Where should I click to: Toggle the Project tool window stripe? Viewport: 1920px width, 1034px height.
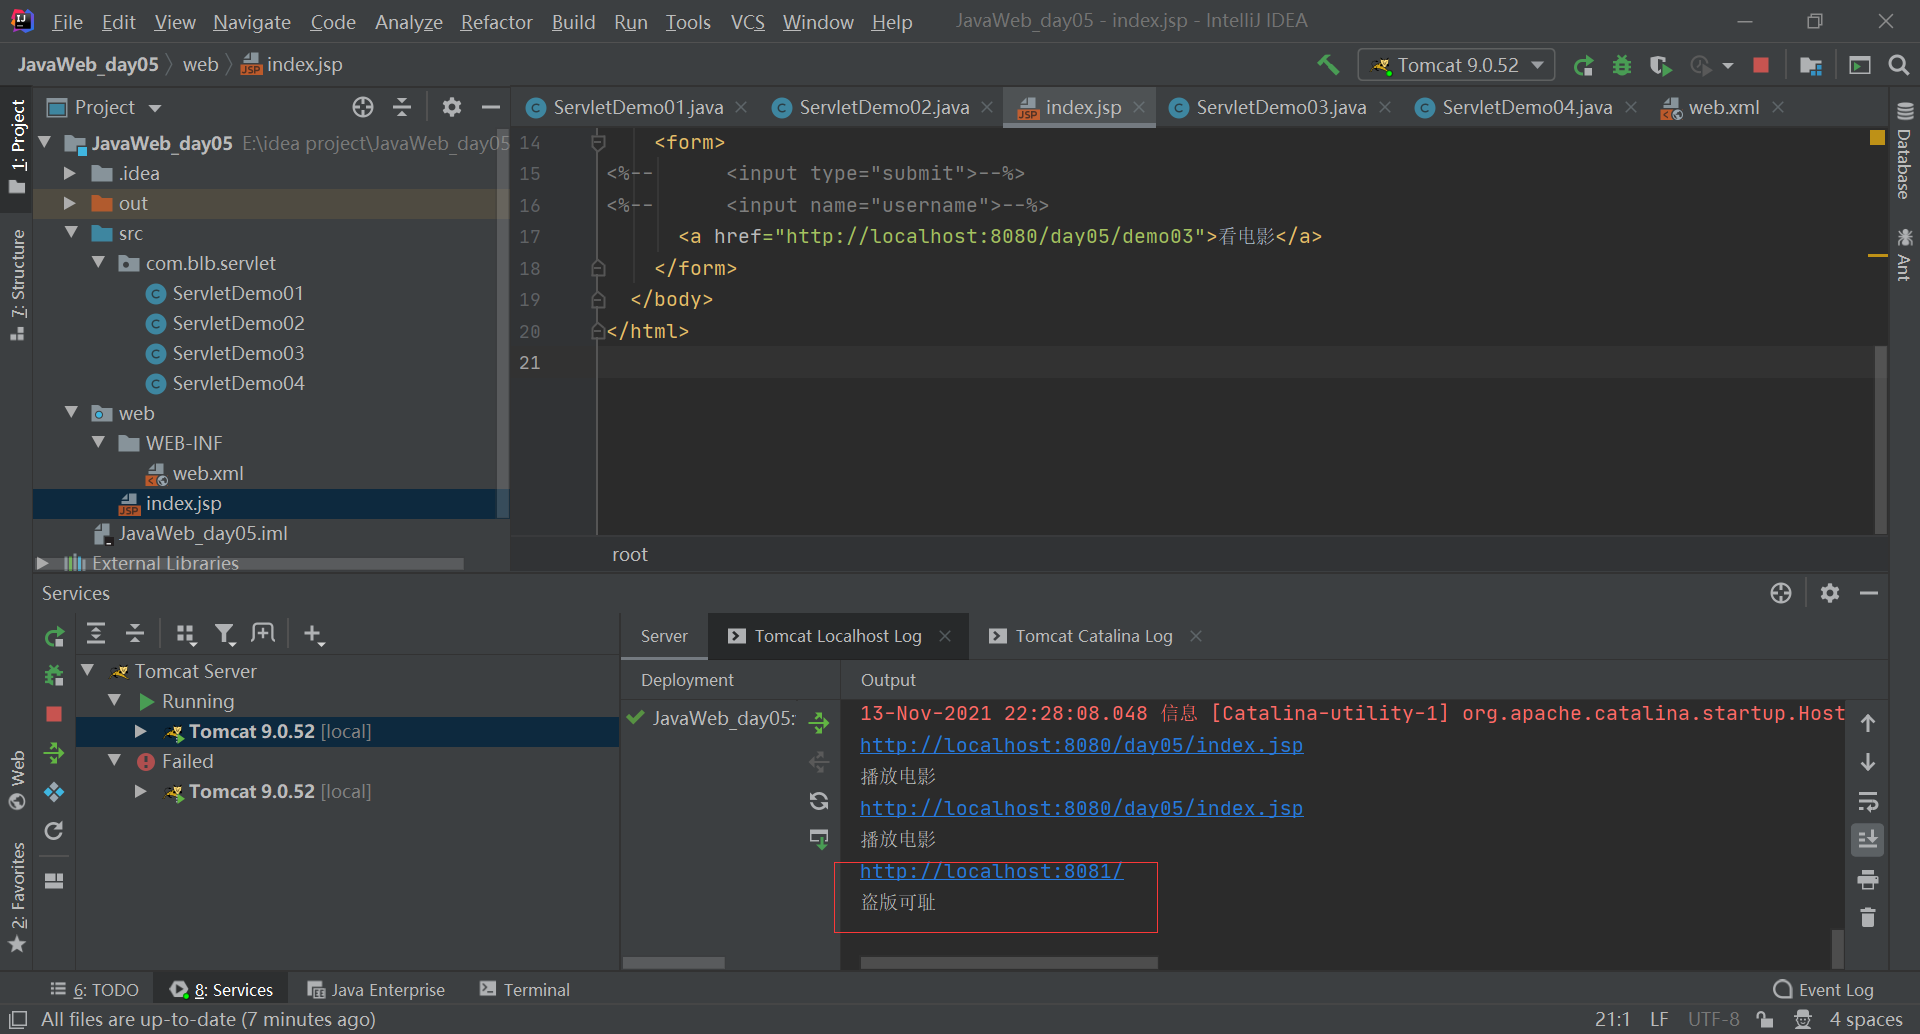[17, 146]
